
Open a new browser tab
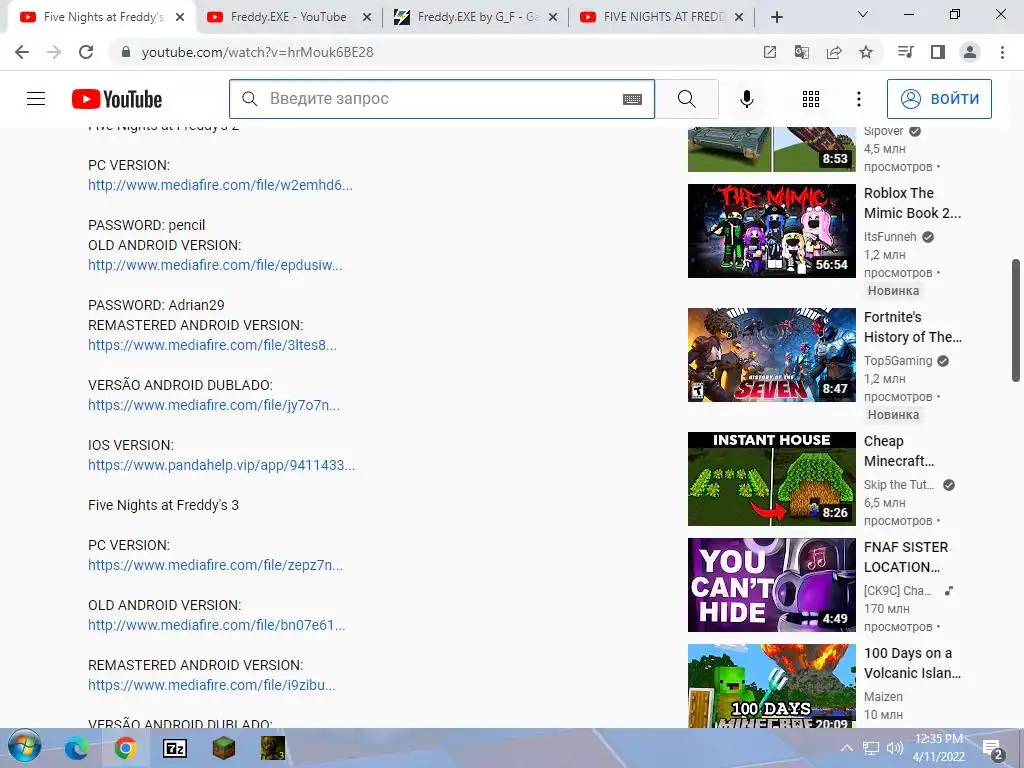(776, 17)
